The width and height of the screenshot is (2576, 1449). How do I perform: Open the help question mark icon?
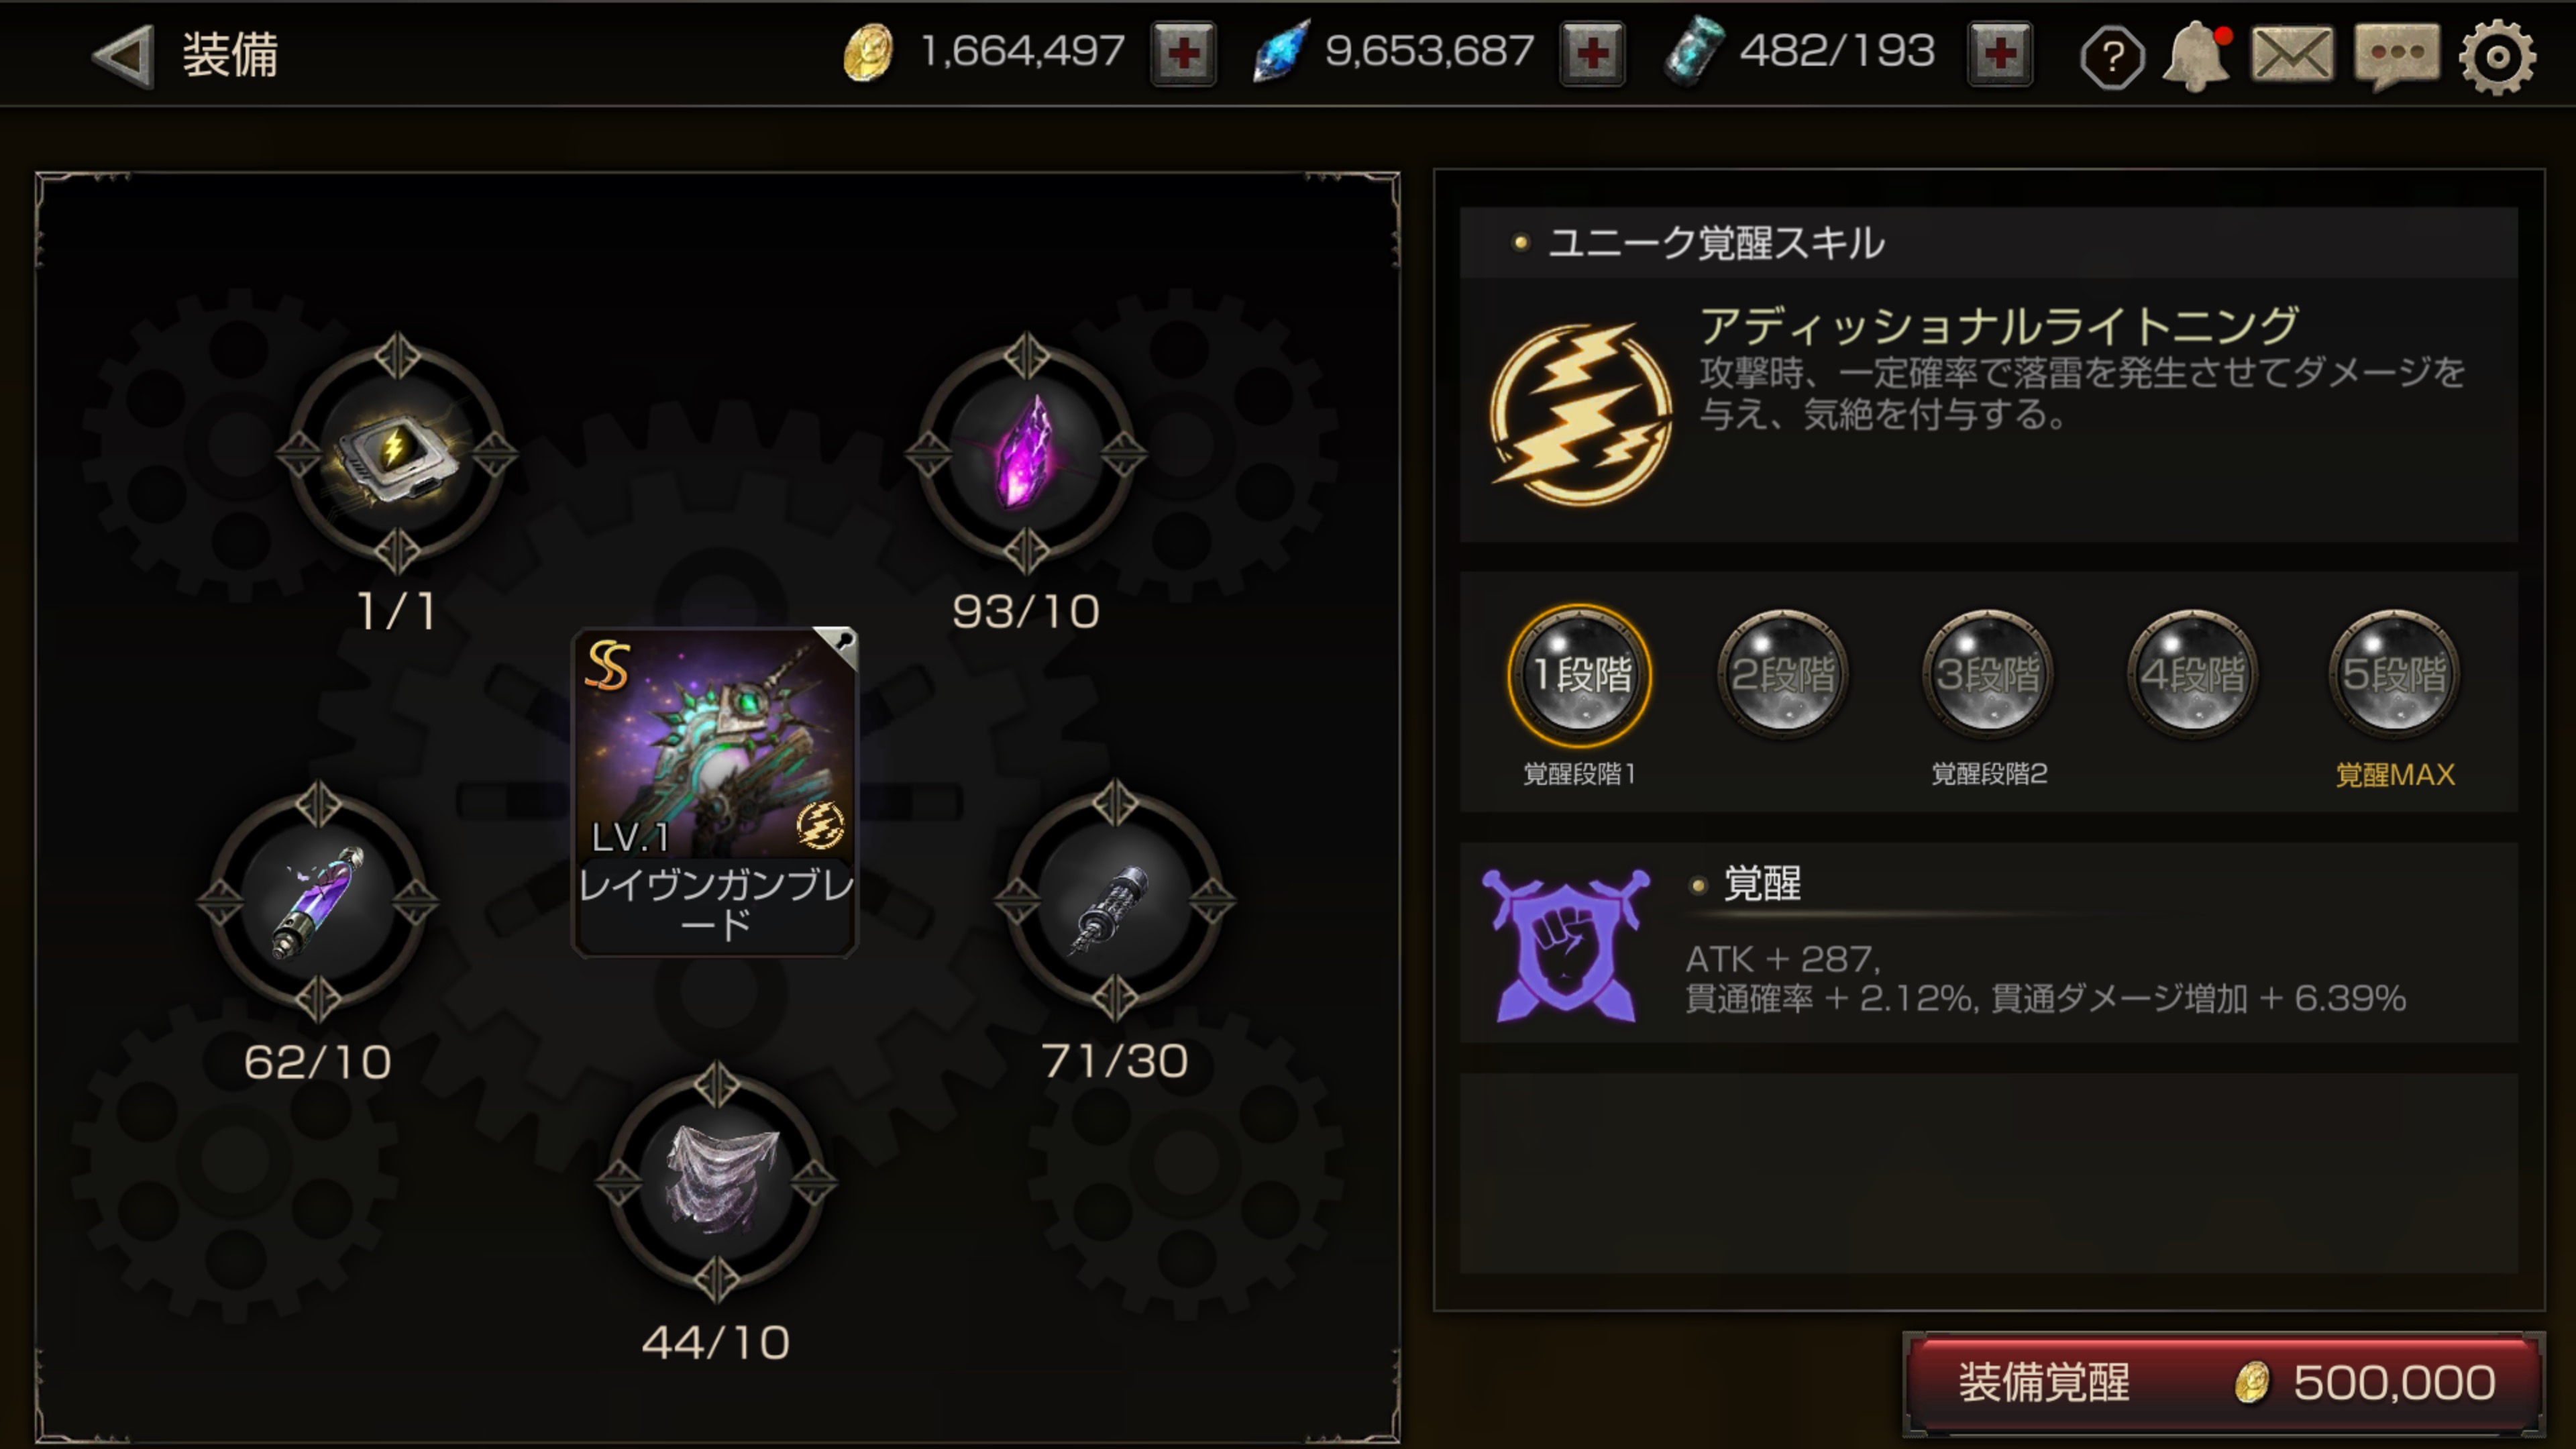[2111, 57]
